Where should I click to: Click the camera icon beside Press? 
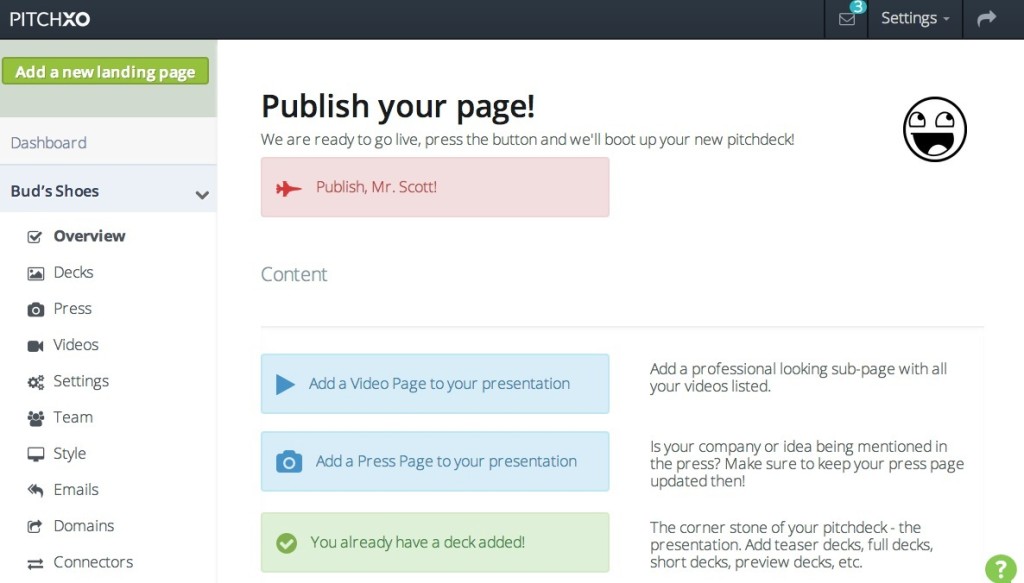click(35, 309)
